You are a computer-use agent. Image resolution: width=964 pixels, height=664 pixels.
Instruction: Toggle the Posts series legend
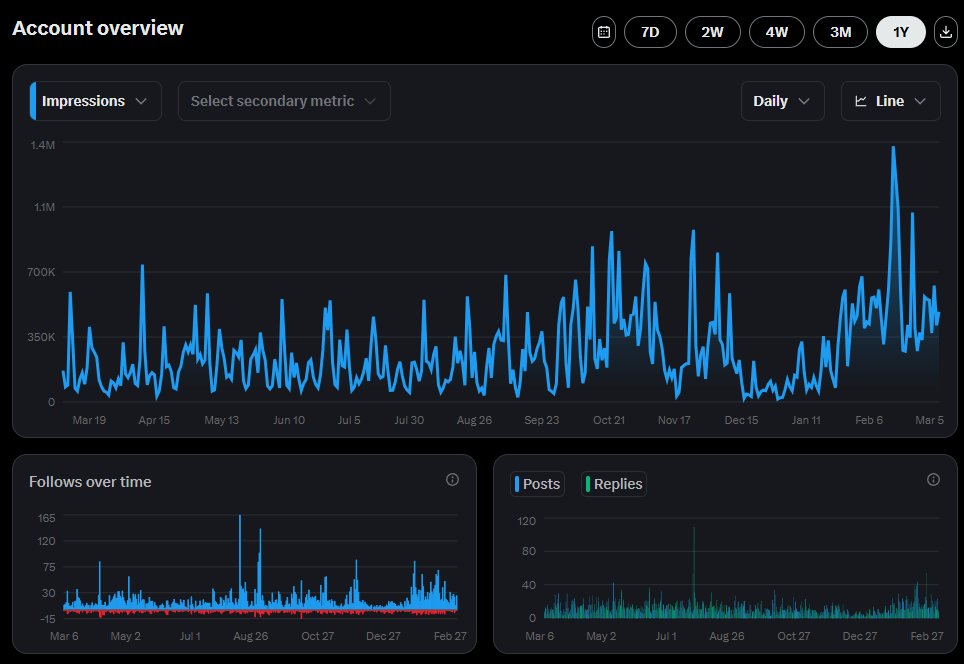pos(537,484)
